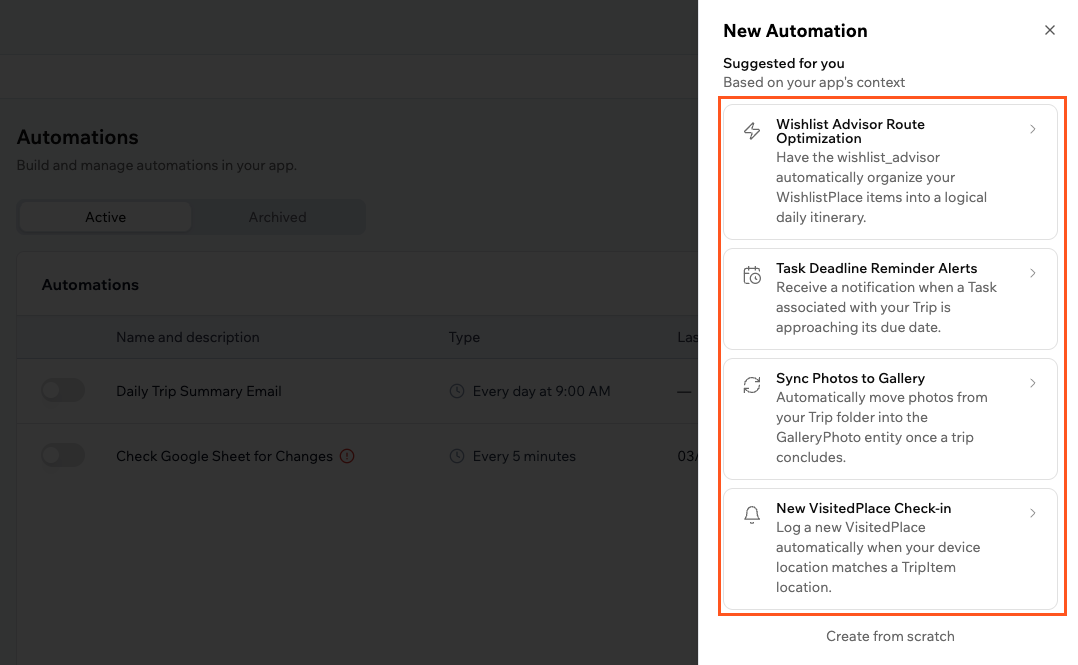
Task: Click the red warning icon beside Check Google Sheet
Action: coord(347,456)
